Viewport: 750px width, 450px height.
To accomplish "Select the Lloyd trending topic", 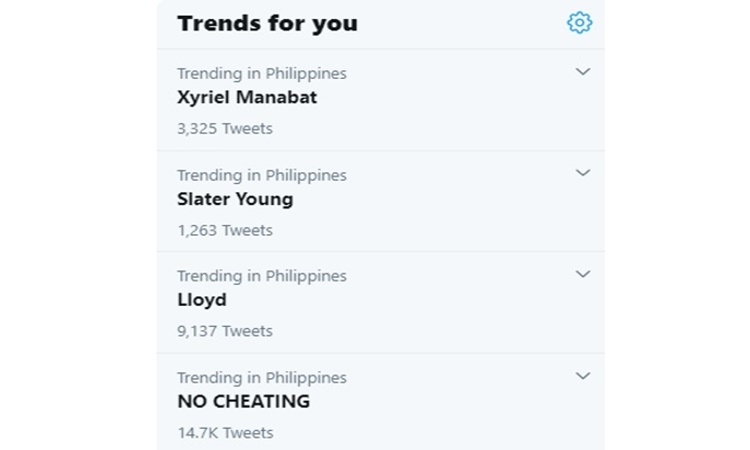I will (x=202, y=300).
